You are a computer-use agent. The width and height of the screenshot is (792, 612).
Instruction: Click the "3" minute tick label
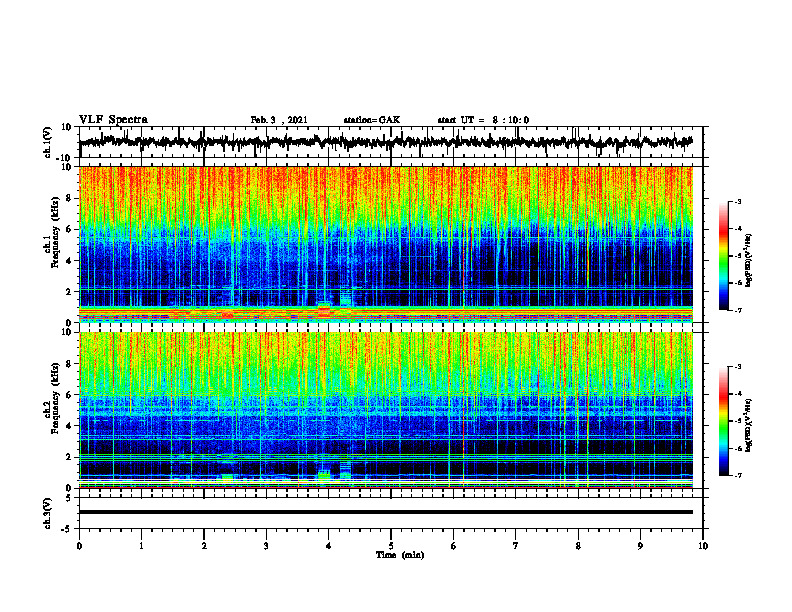266,546
